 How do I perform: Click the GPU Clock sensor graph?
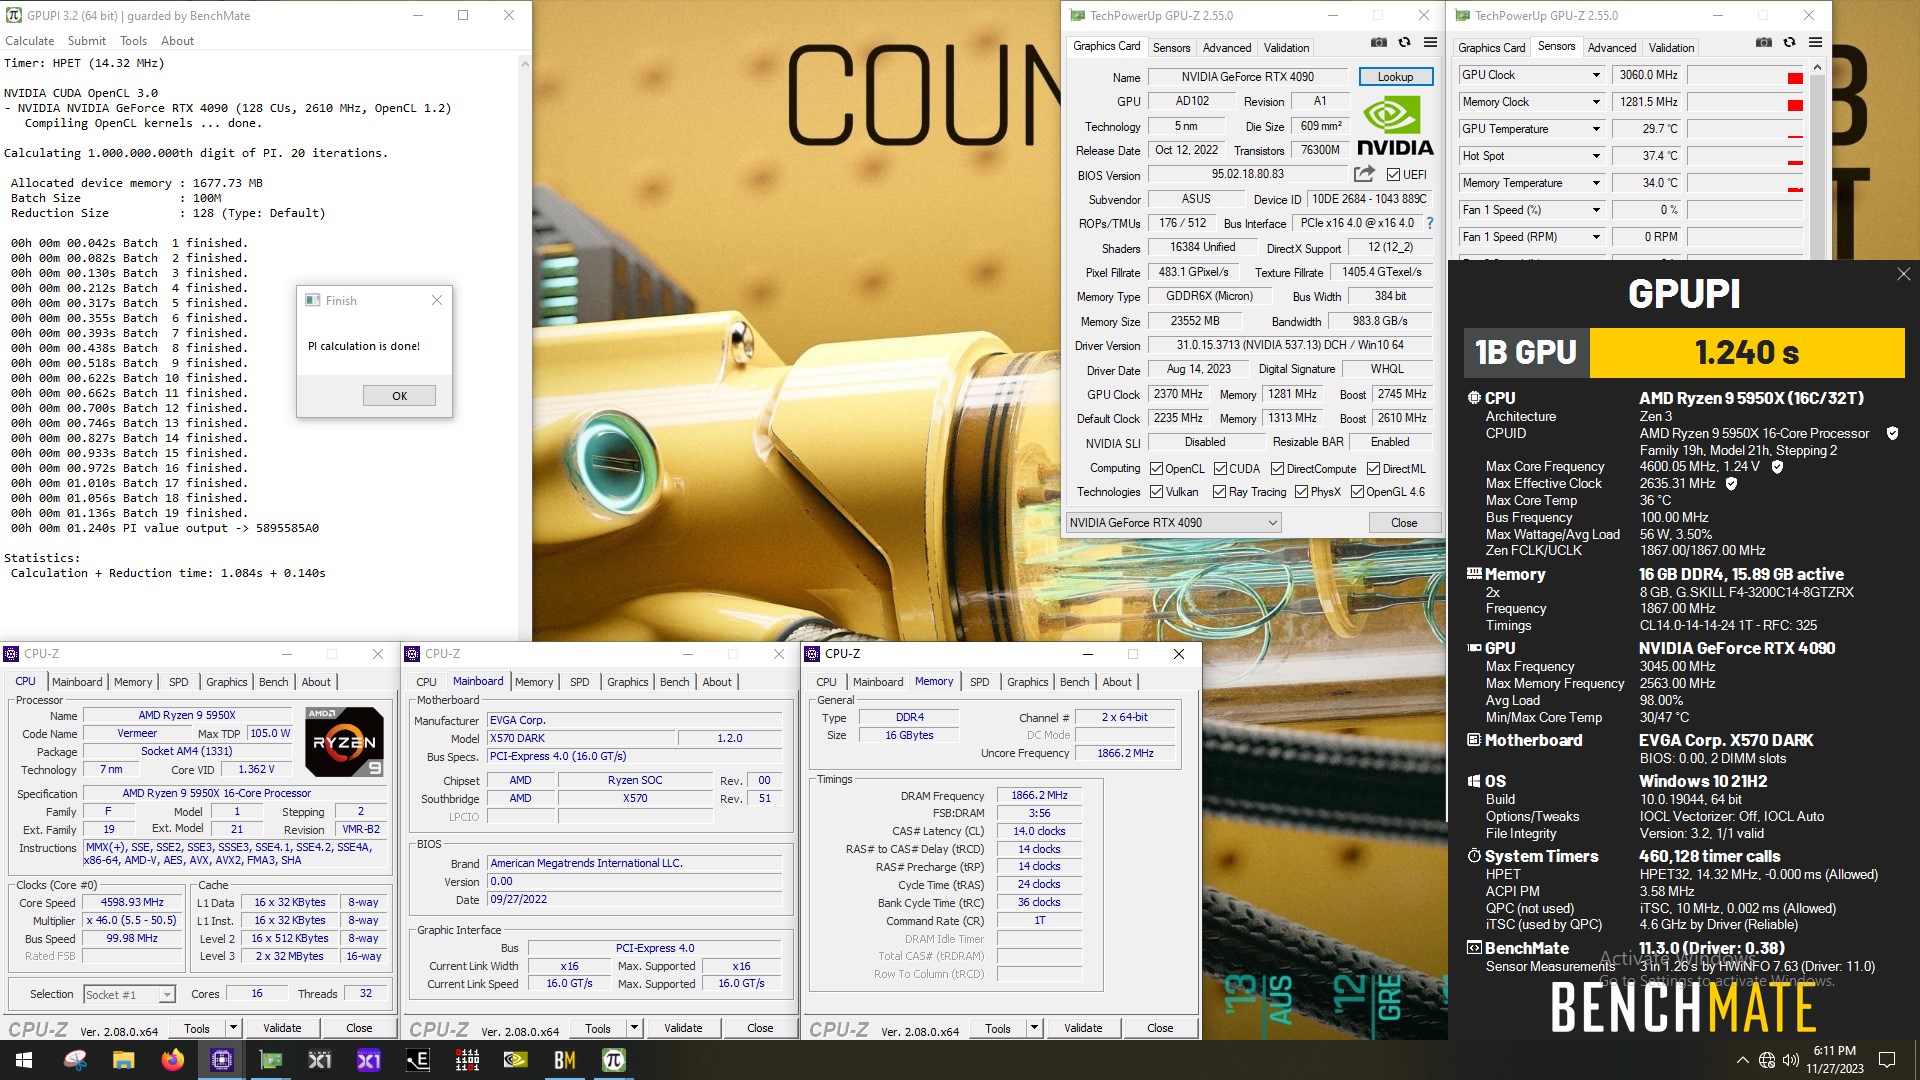point(1746,75)
